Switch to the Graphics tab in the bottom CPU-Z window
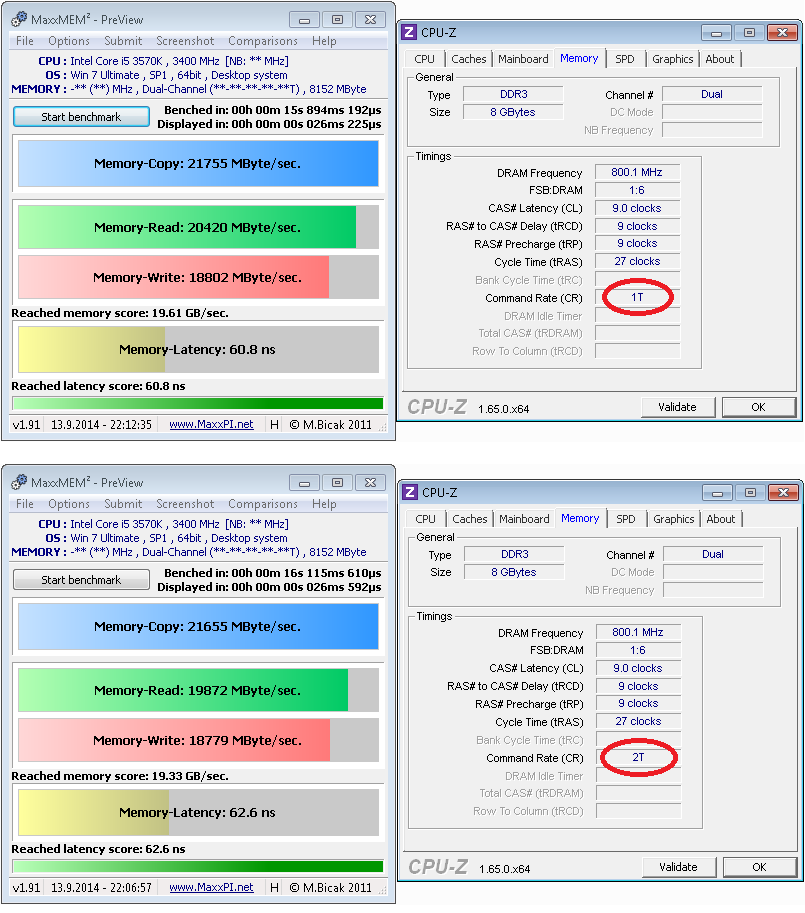 [674, 519]
